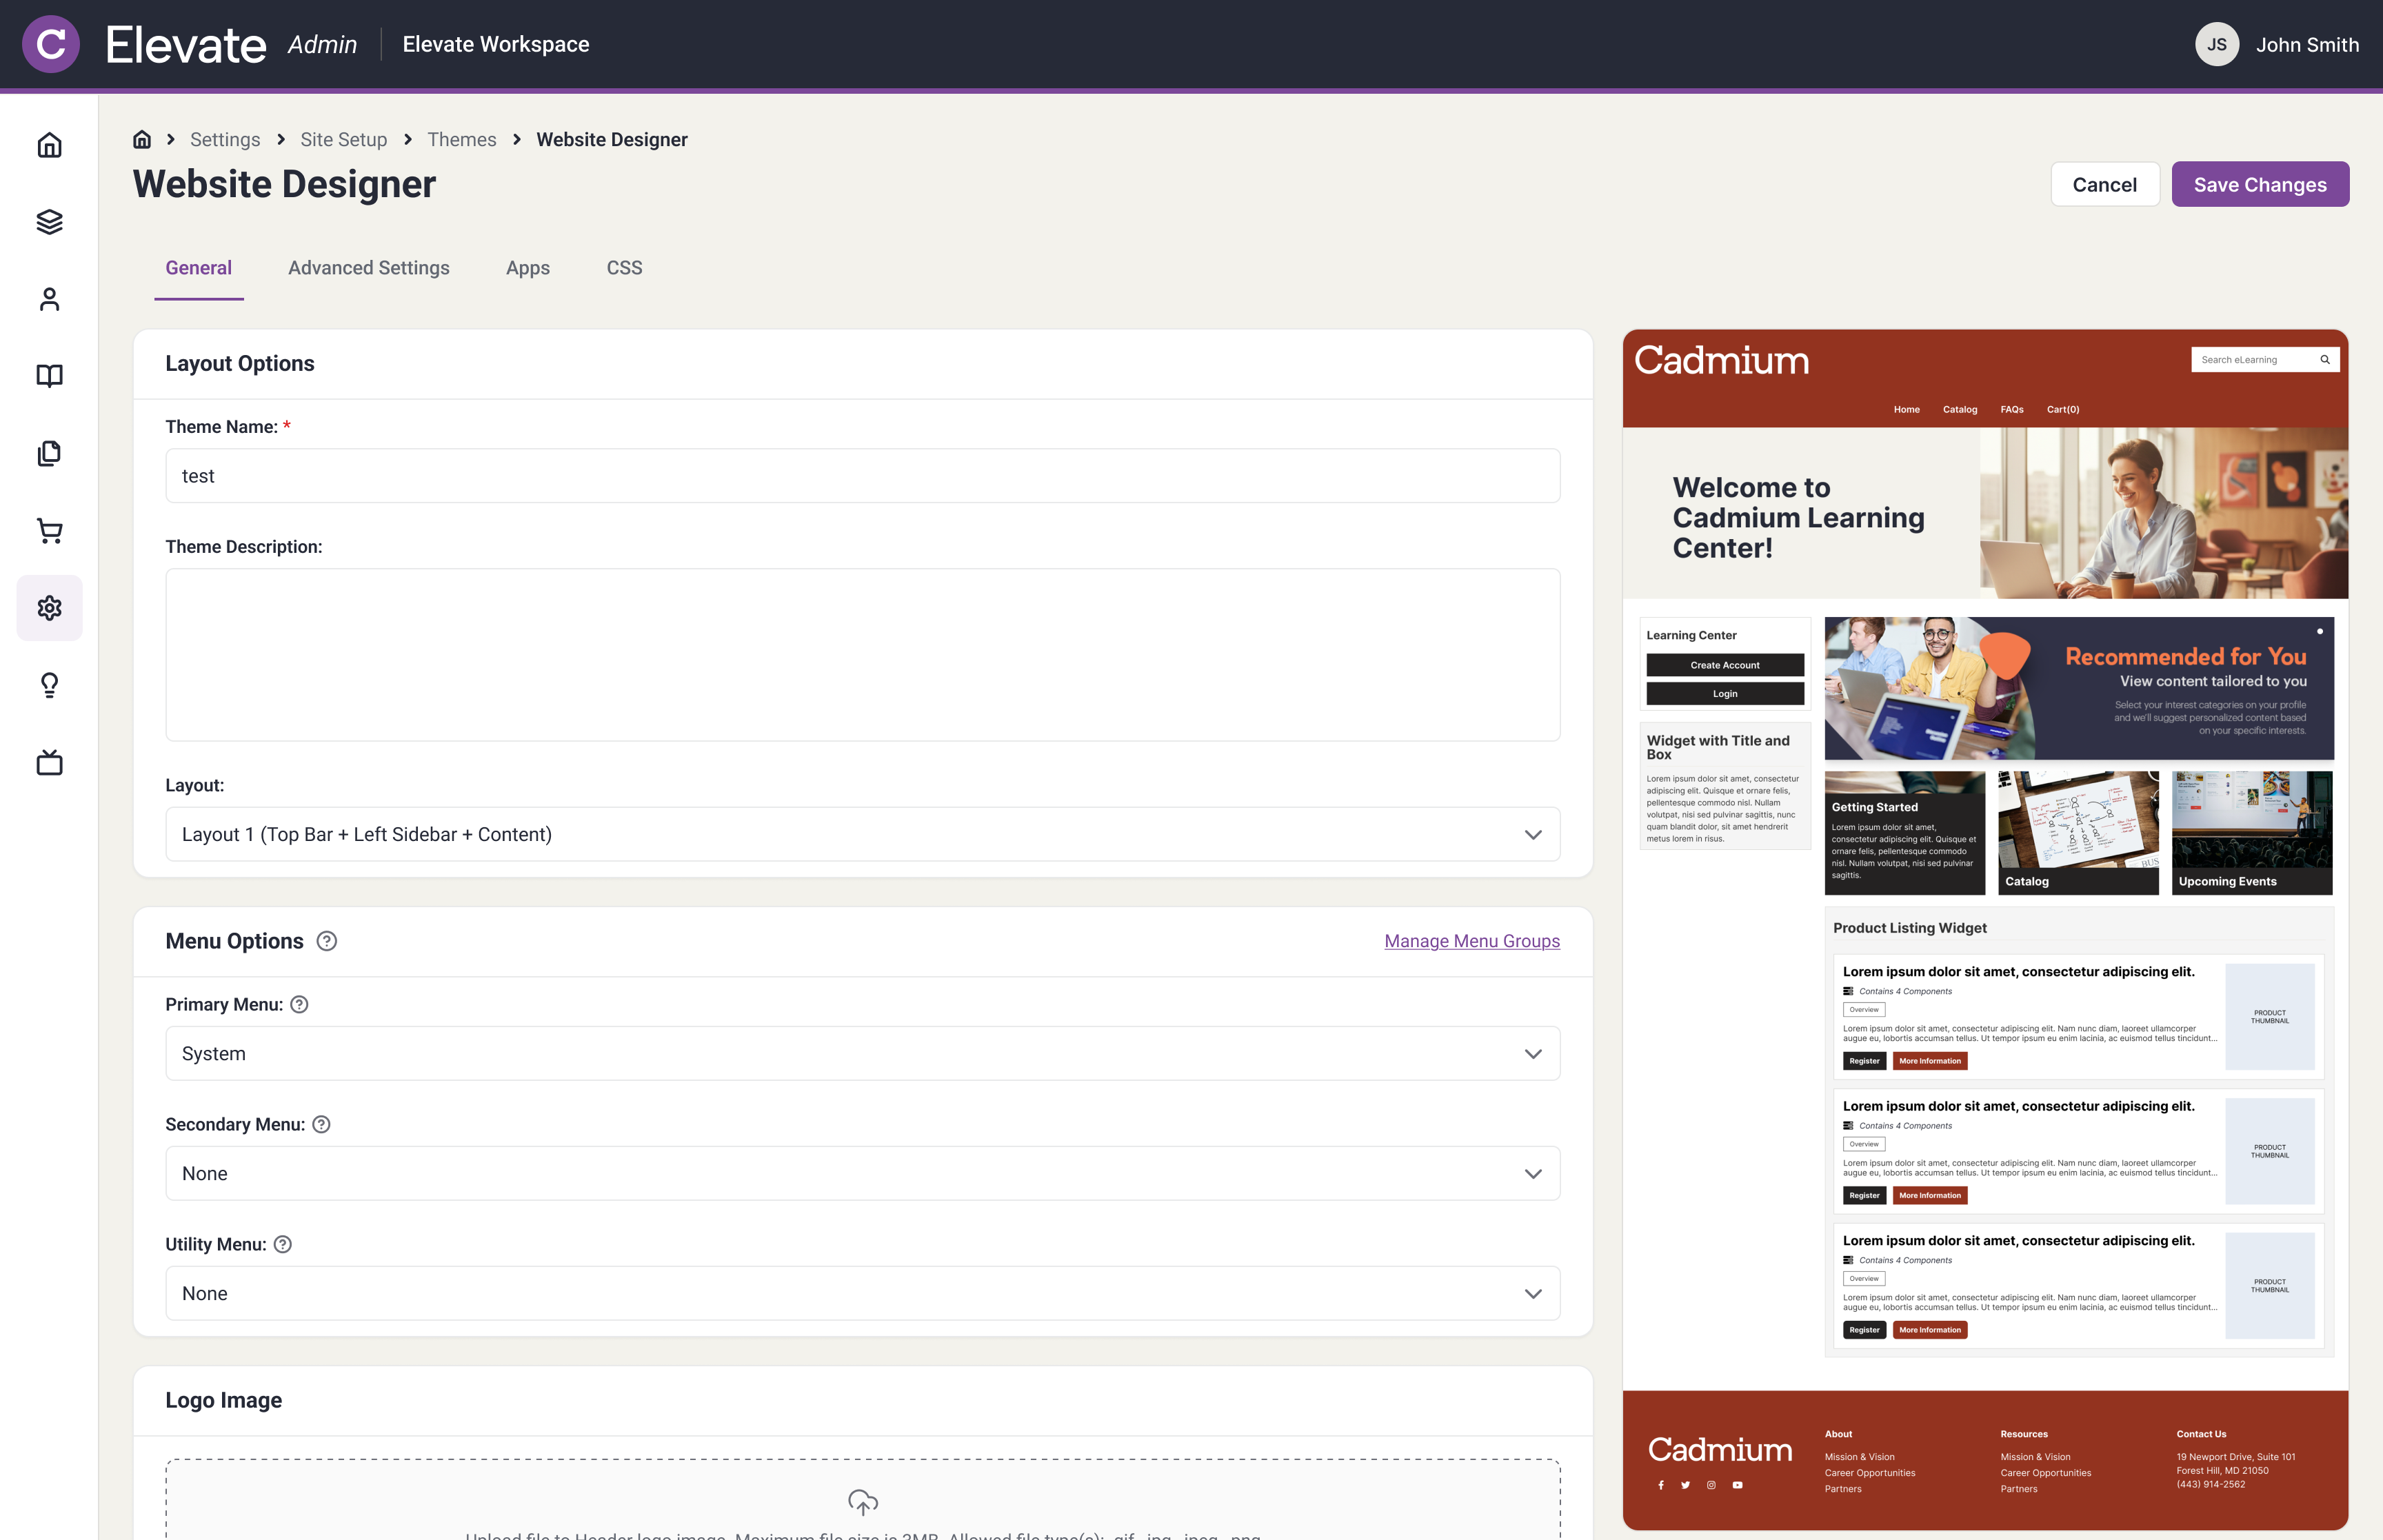Screen dimensions: 2383x1540
Task: Click the purple Elevate C logo
Action: tap(51, 44)
